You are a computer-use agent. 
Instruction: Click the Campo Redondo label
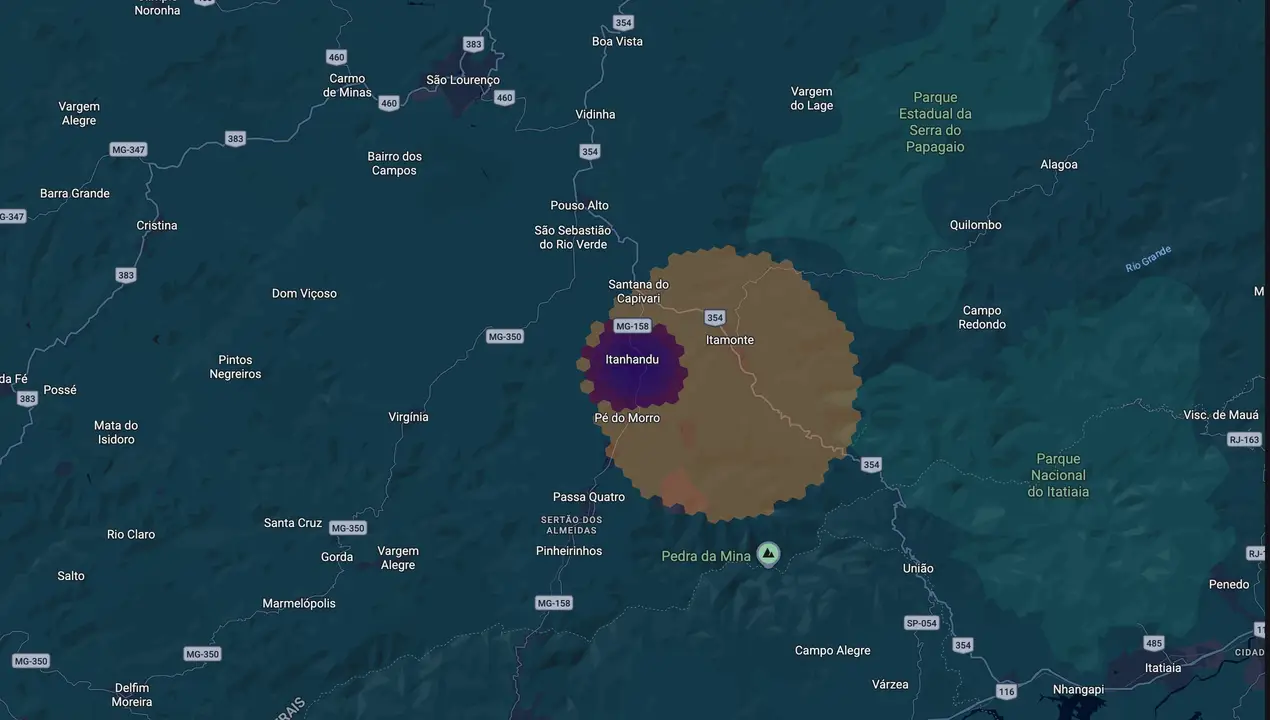point(982,318)
